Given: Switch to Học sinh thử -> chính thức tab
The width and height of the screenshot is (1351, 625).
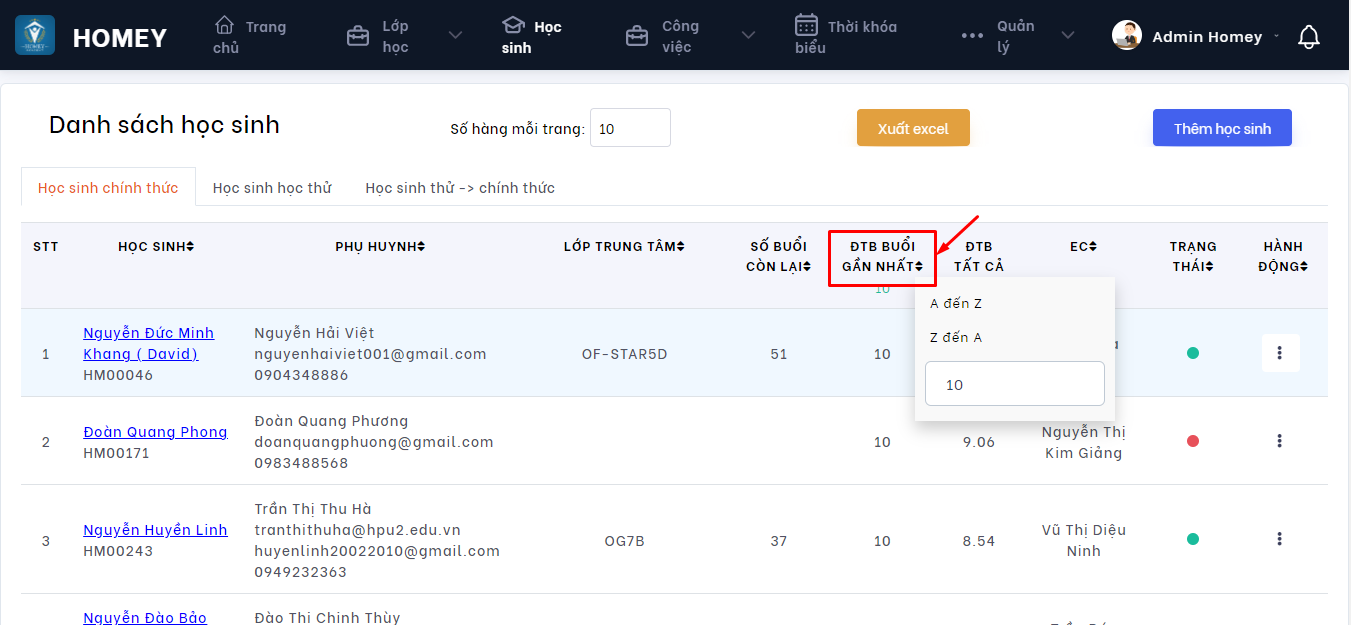Looking at the screenshot, I should click(x=460, y=188).
